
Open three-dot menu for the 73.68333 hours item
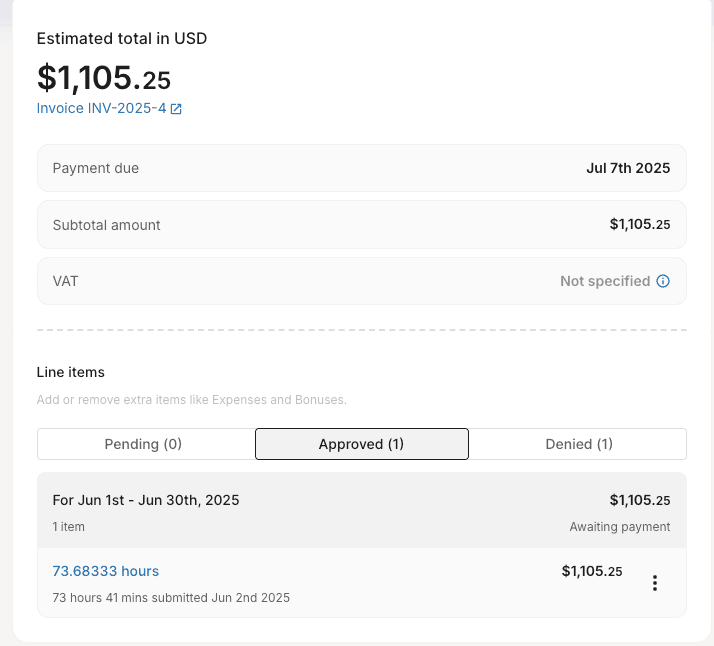point(654,583)
